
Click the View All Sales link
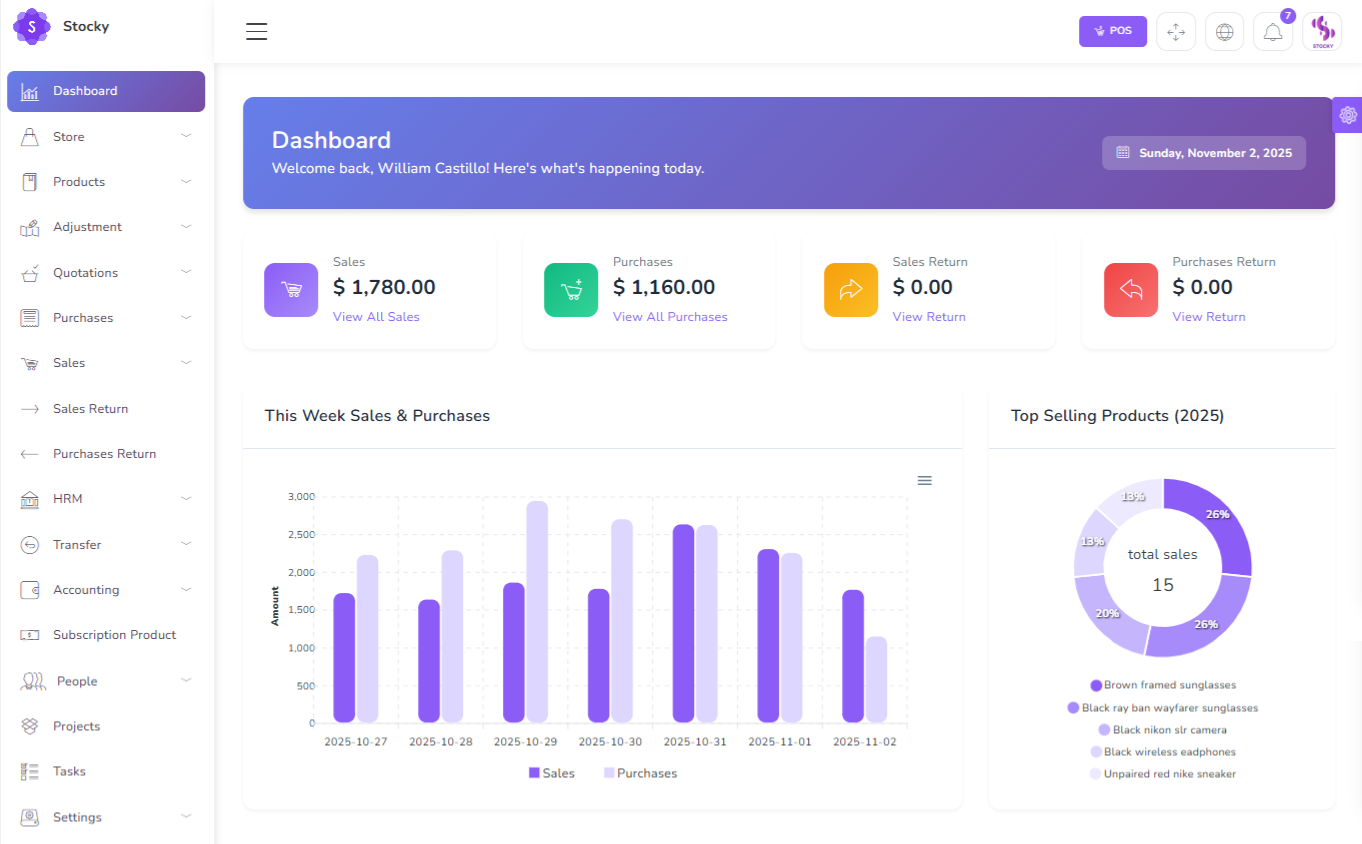375,316
